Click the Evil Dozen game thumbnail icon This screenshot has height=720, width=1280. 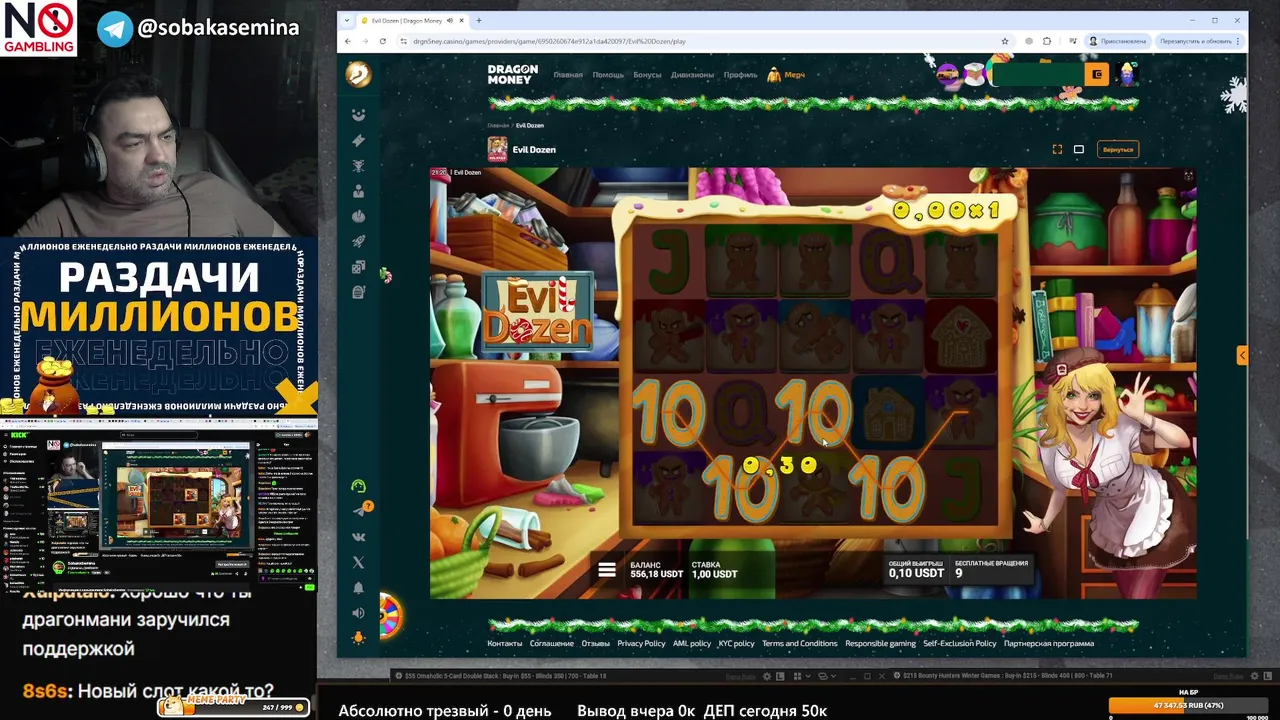point(497,149)
